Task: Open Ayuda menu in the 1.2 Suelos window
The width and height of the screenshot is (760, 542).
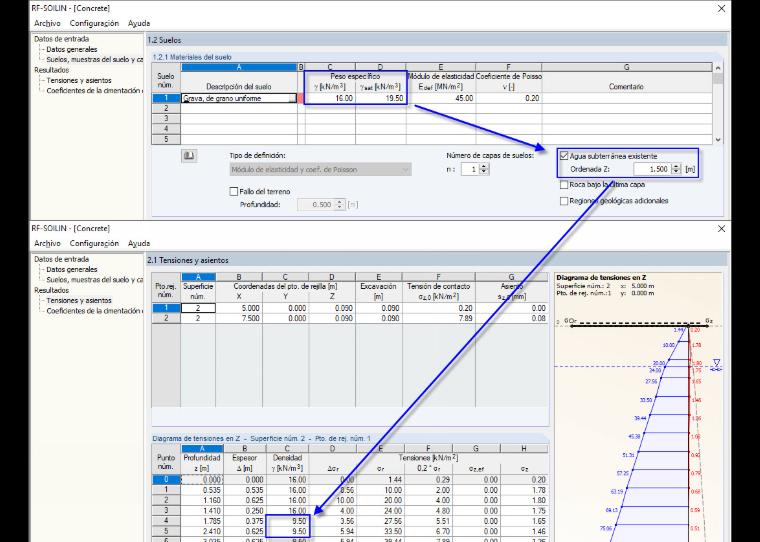Action: 139,23
